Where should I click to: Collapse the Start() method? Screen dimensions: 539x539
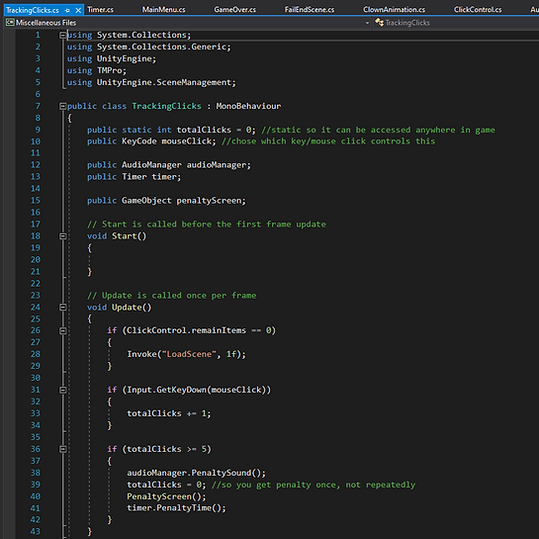click(63, 236)
